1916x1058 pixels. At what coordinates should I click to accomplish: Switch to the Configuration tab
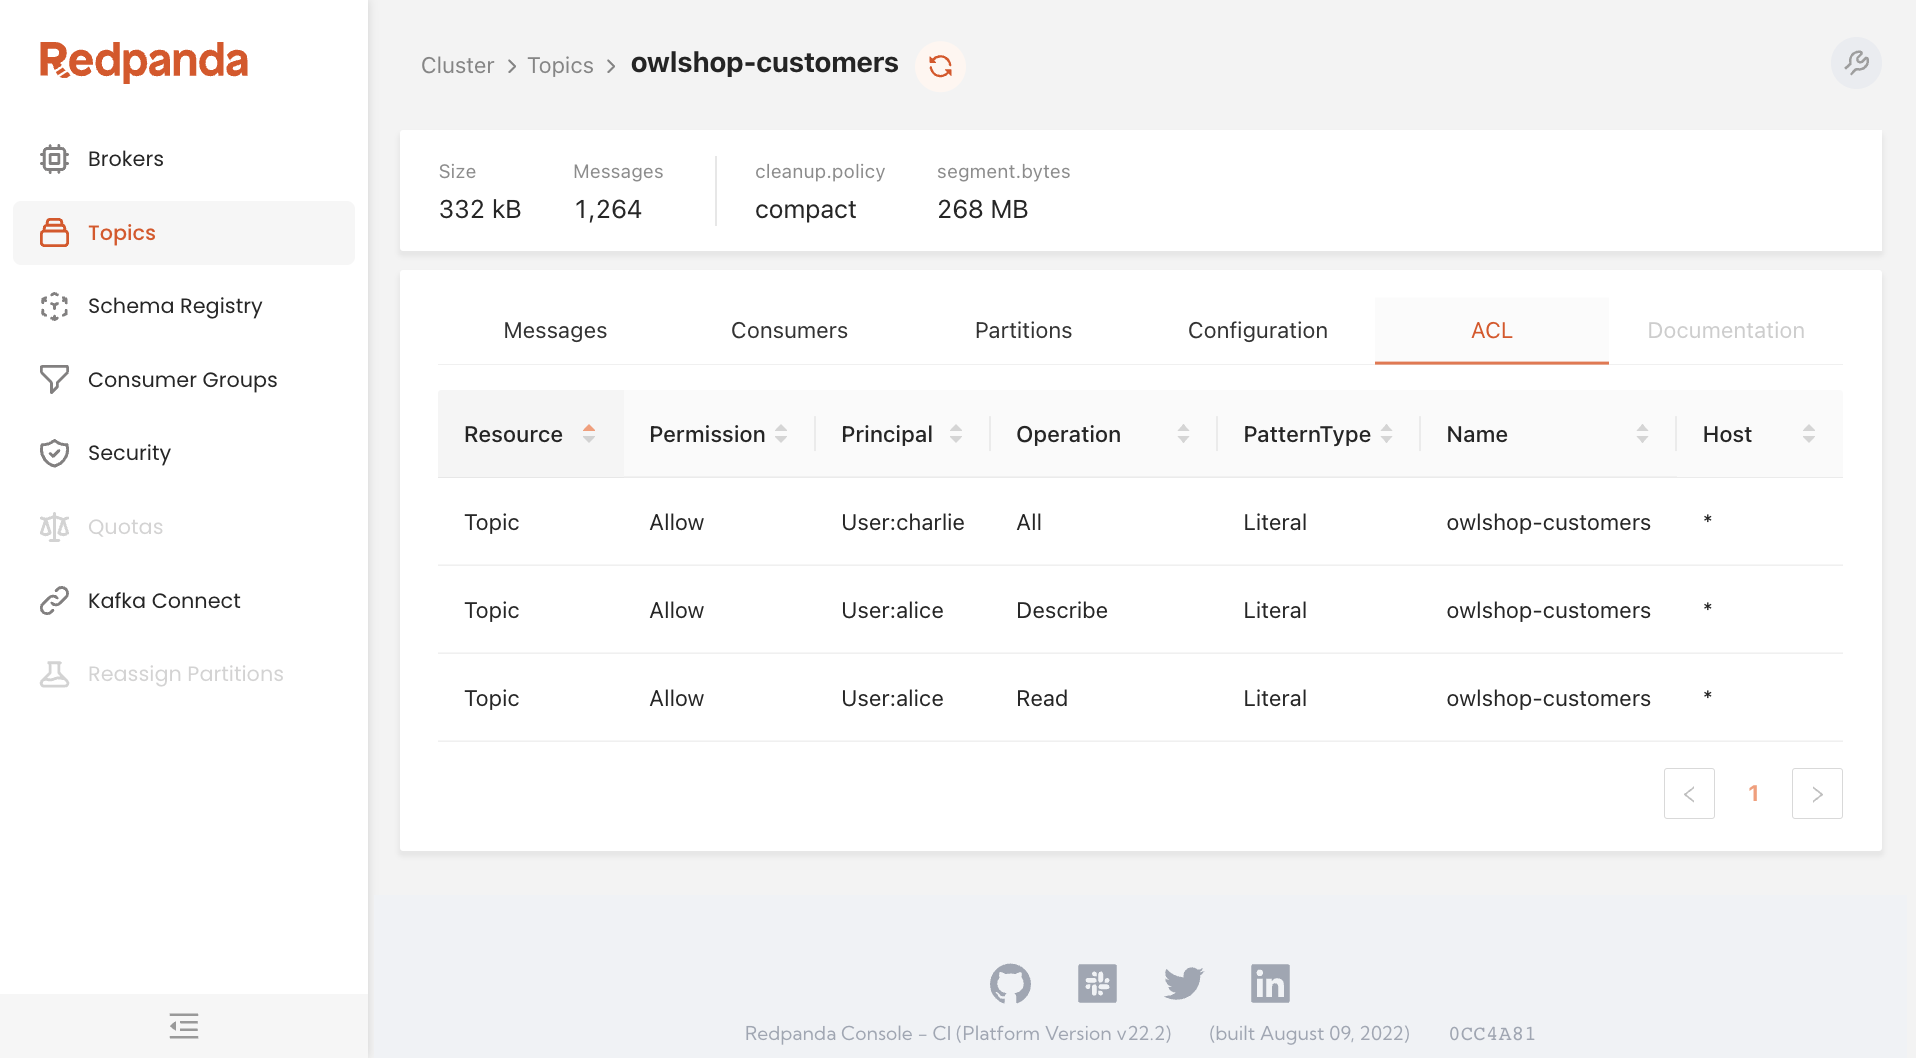point(1257,331)
